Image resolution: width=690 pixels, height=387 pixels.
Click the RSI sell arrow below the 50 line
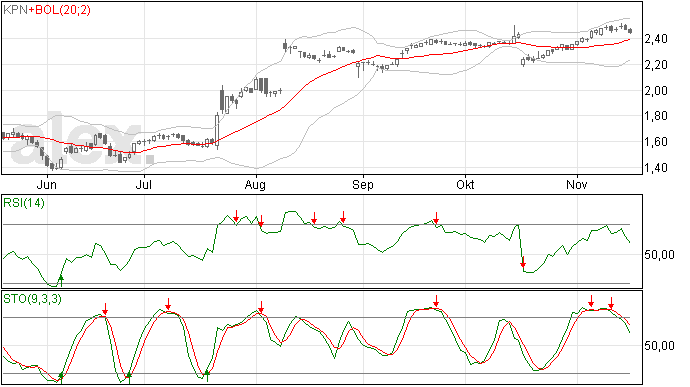523,262
